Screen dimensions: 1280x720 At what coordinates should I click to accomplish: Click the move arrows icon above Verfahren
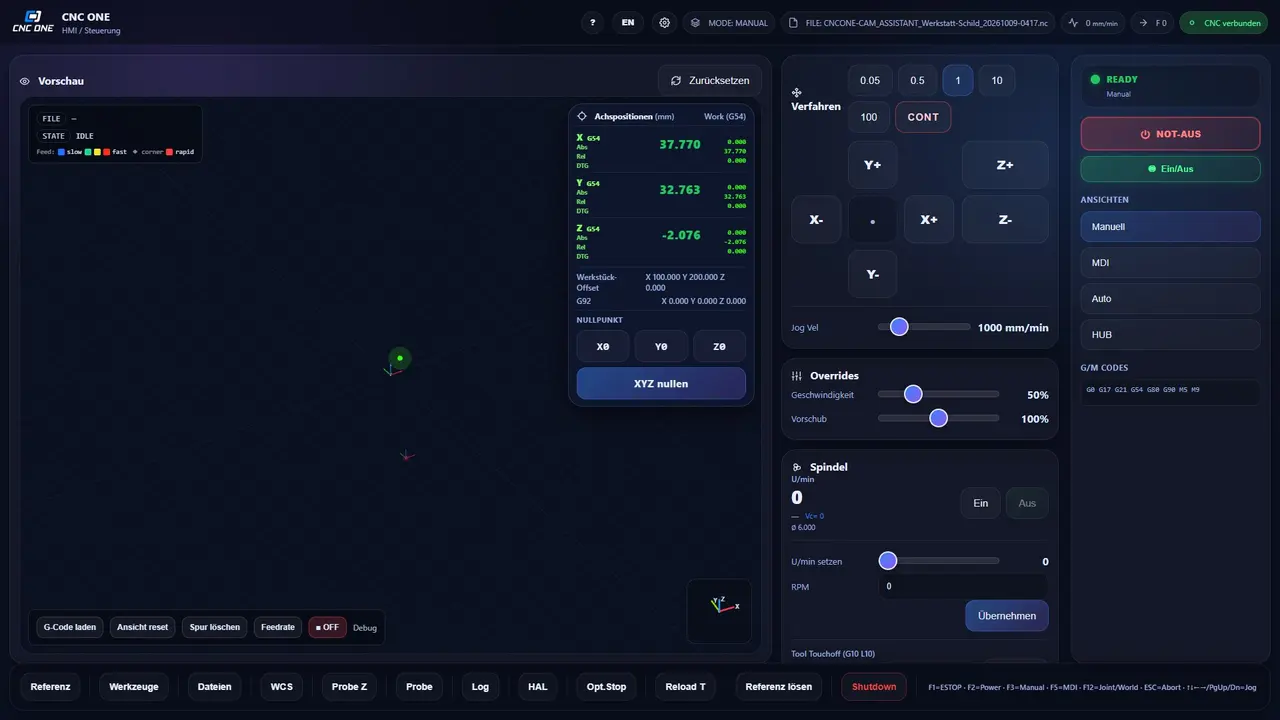click(x=797, y=93)
